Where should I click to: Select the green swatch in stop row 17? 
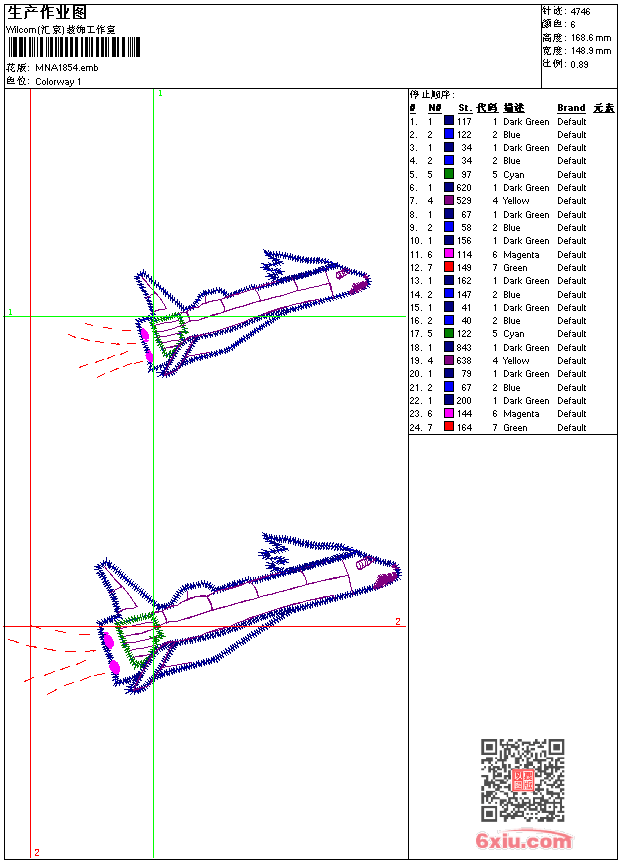449,333
